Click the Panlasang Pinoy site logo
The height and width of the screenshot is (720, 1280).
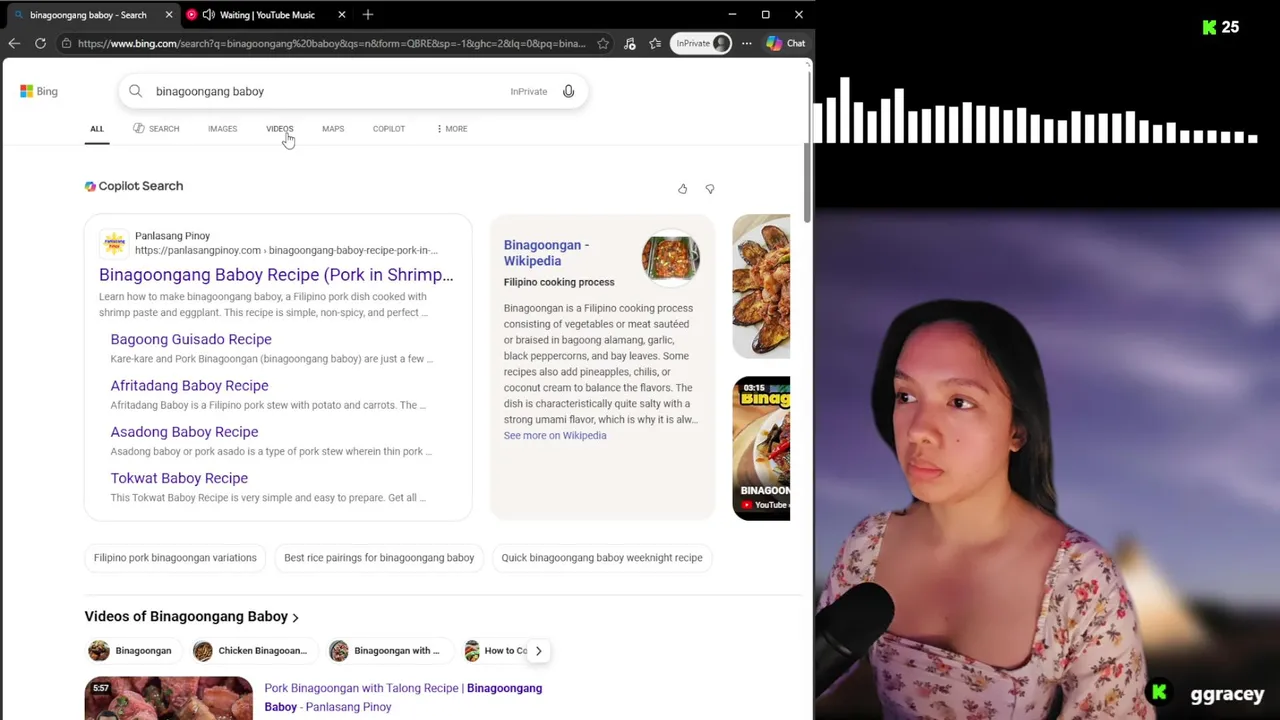114,243
